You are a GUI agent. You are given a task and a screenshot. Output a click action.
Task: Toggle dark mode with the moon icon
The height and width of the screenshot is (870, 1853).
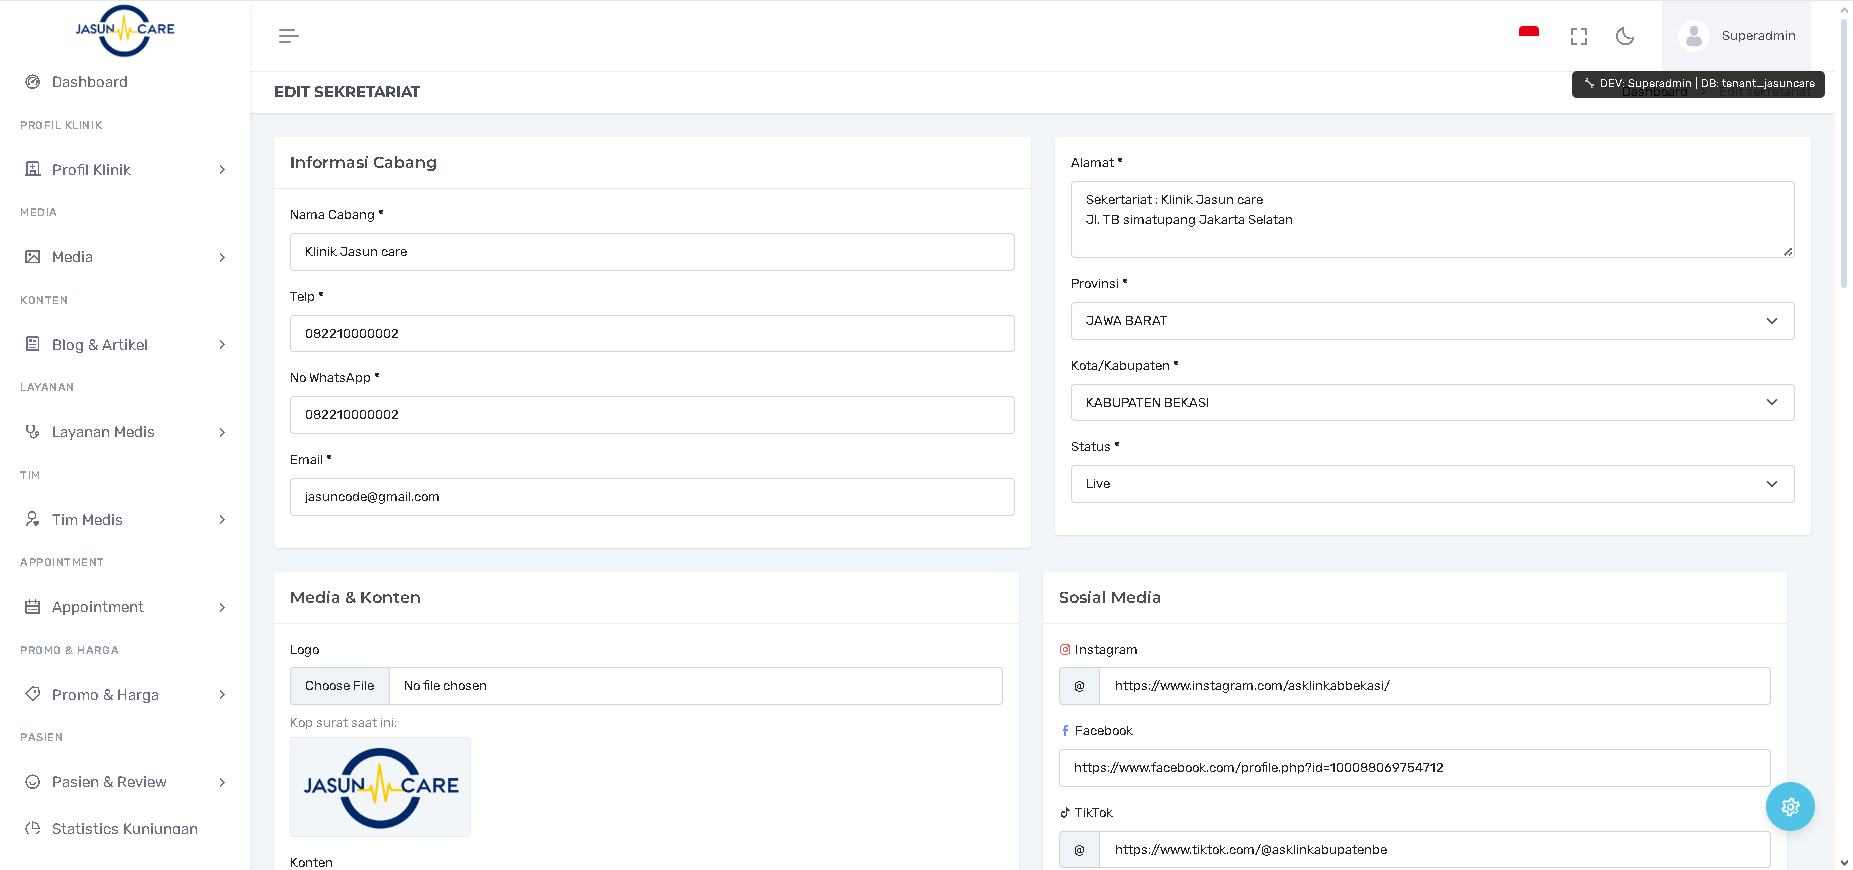[x=1625, y=36]
